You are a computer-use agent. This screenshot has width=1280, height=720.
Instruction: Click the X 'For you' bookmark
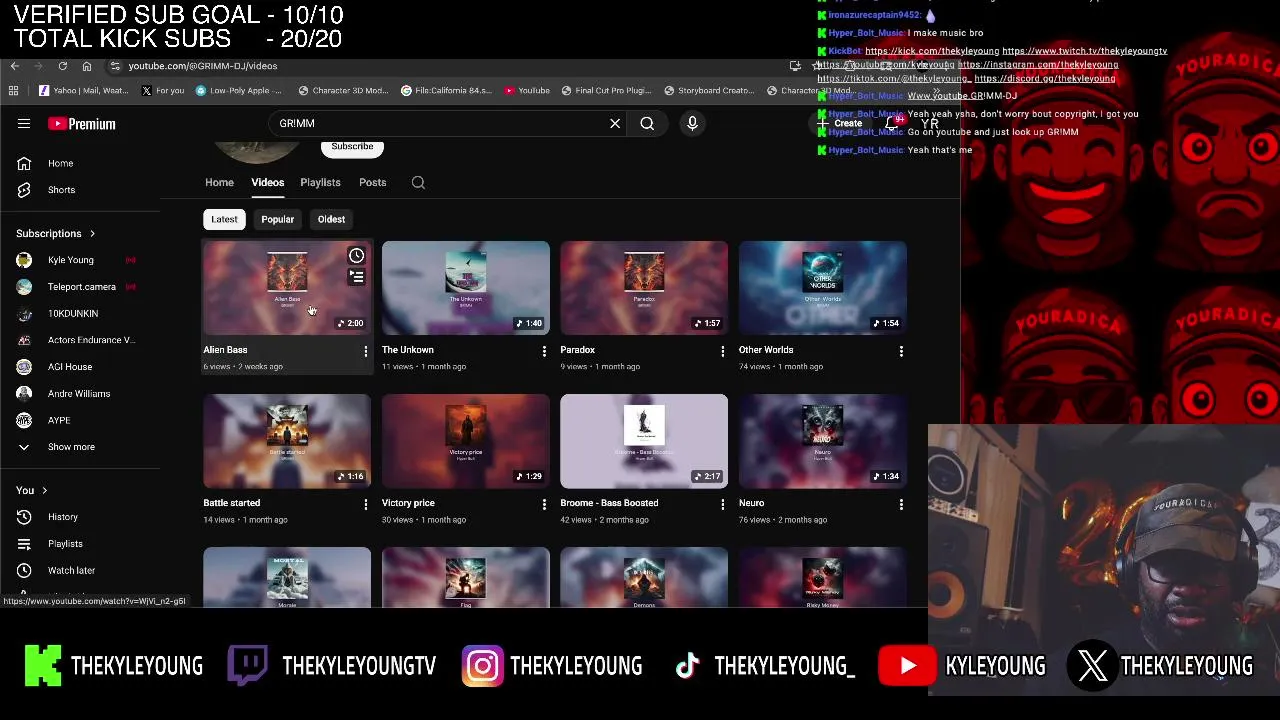pos(163,90)
